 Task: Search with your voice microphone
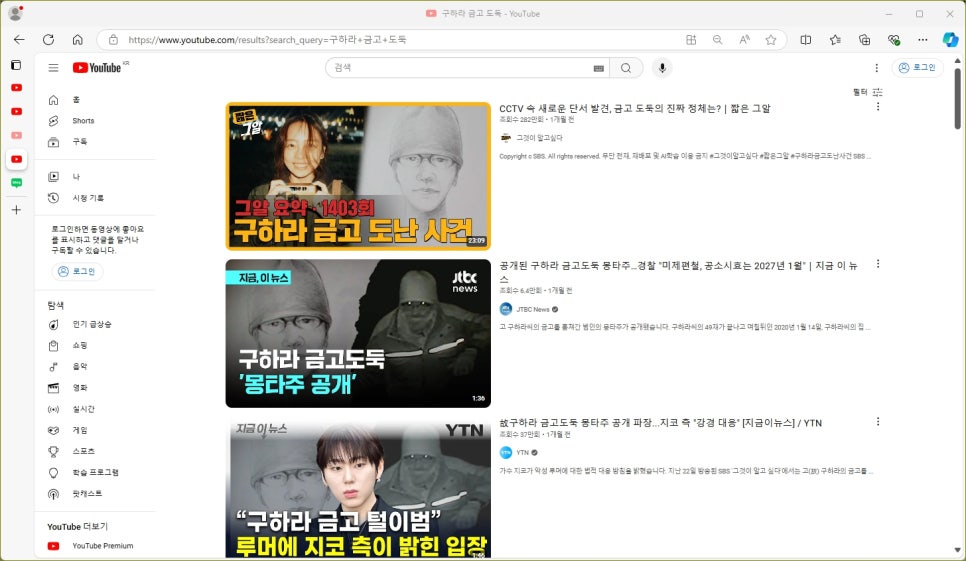tap(662, 68)
